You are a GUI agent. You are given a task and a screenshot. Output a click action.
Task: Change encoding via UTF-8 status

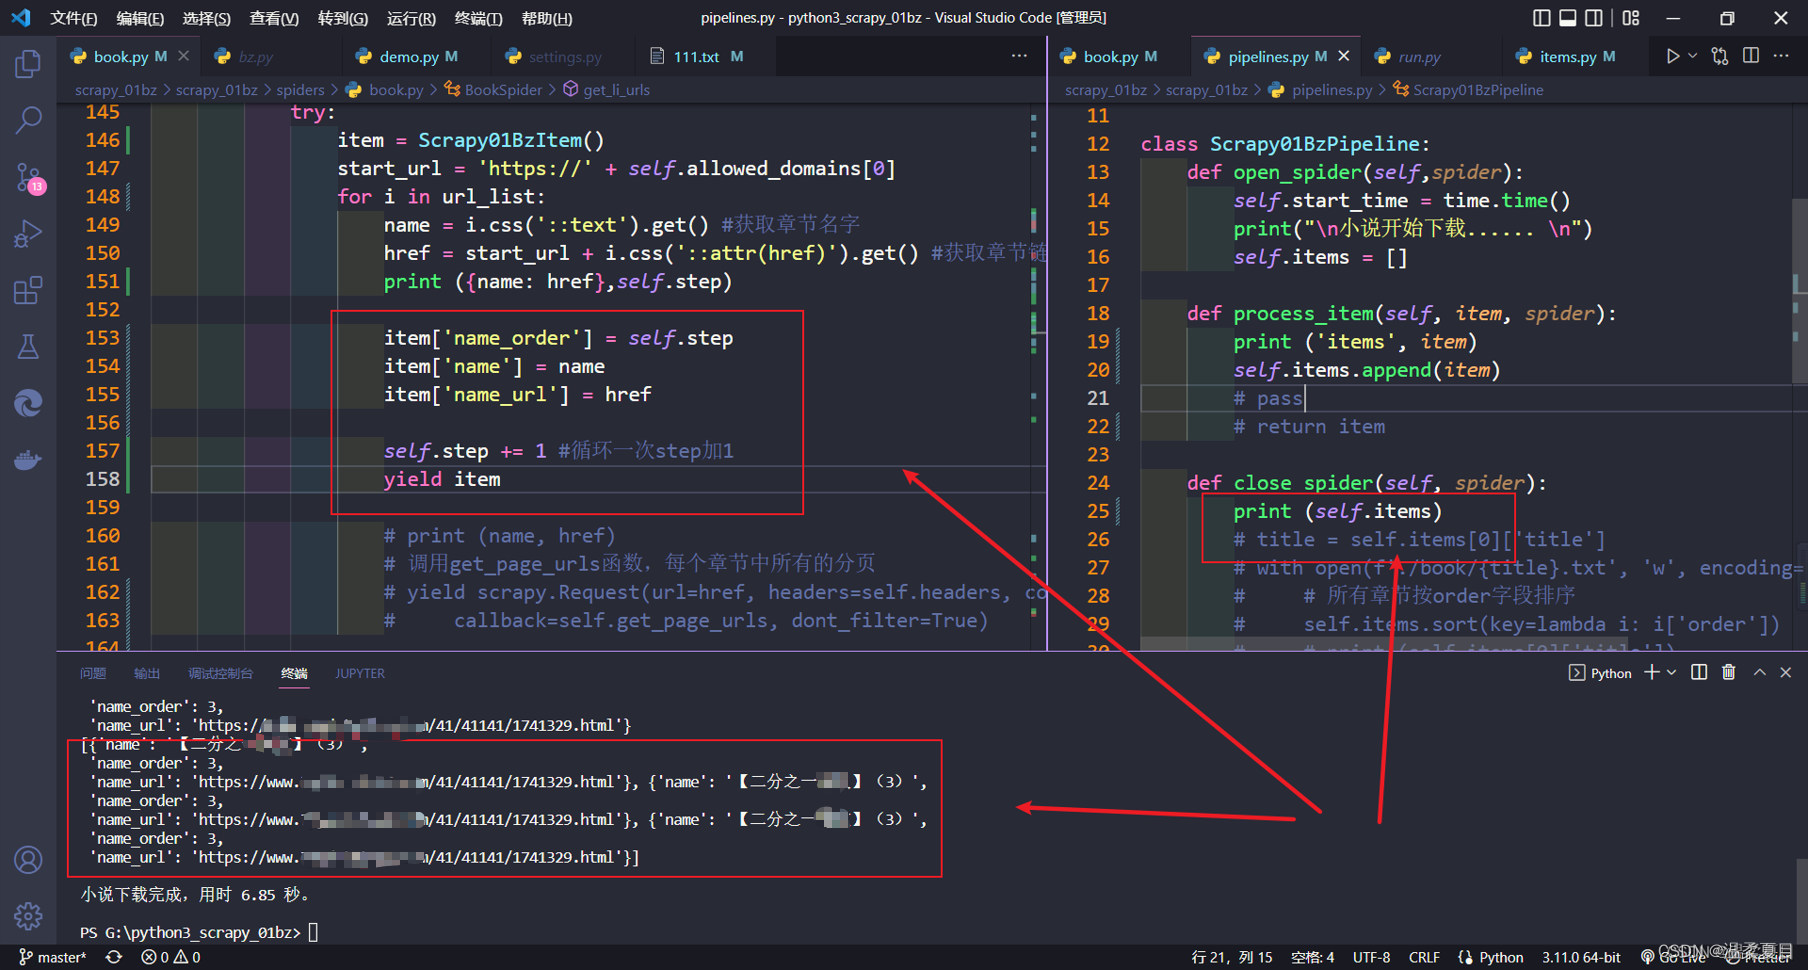(1372, 957)
